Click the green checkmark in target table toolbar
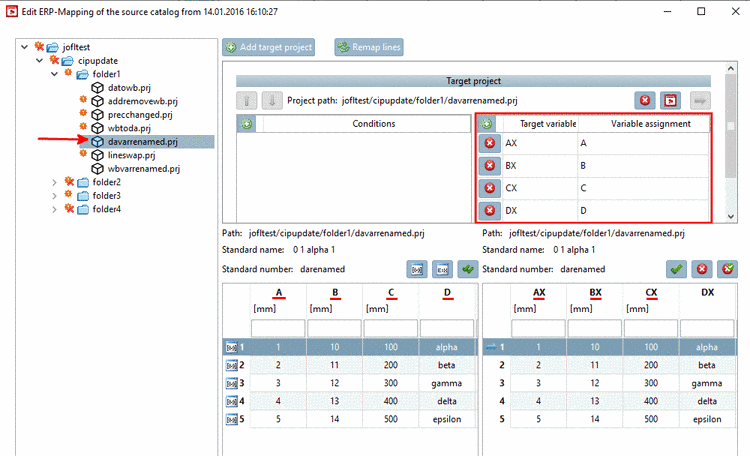 pos(676,269)
